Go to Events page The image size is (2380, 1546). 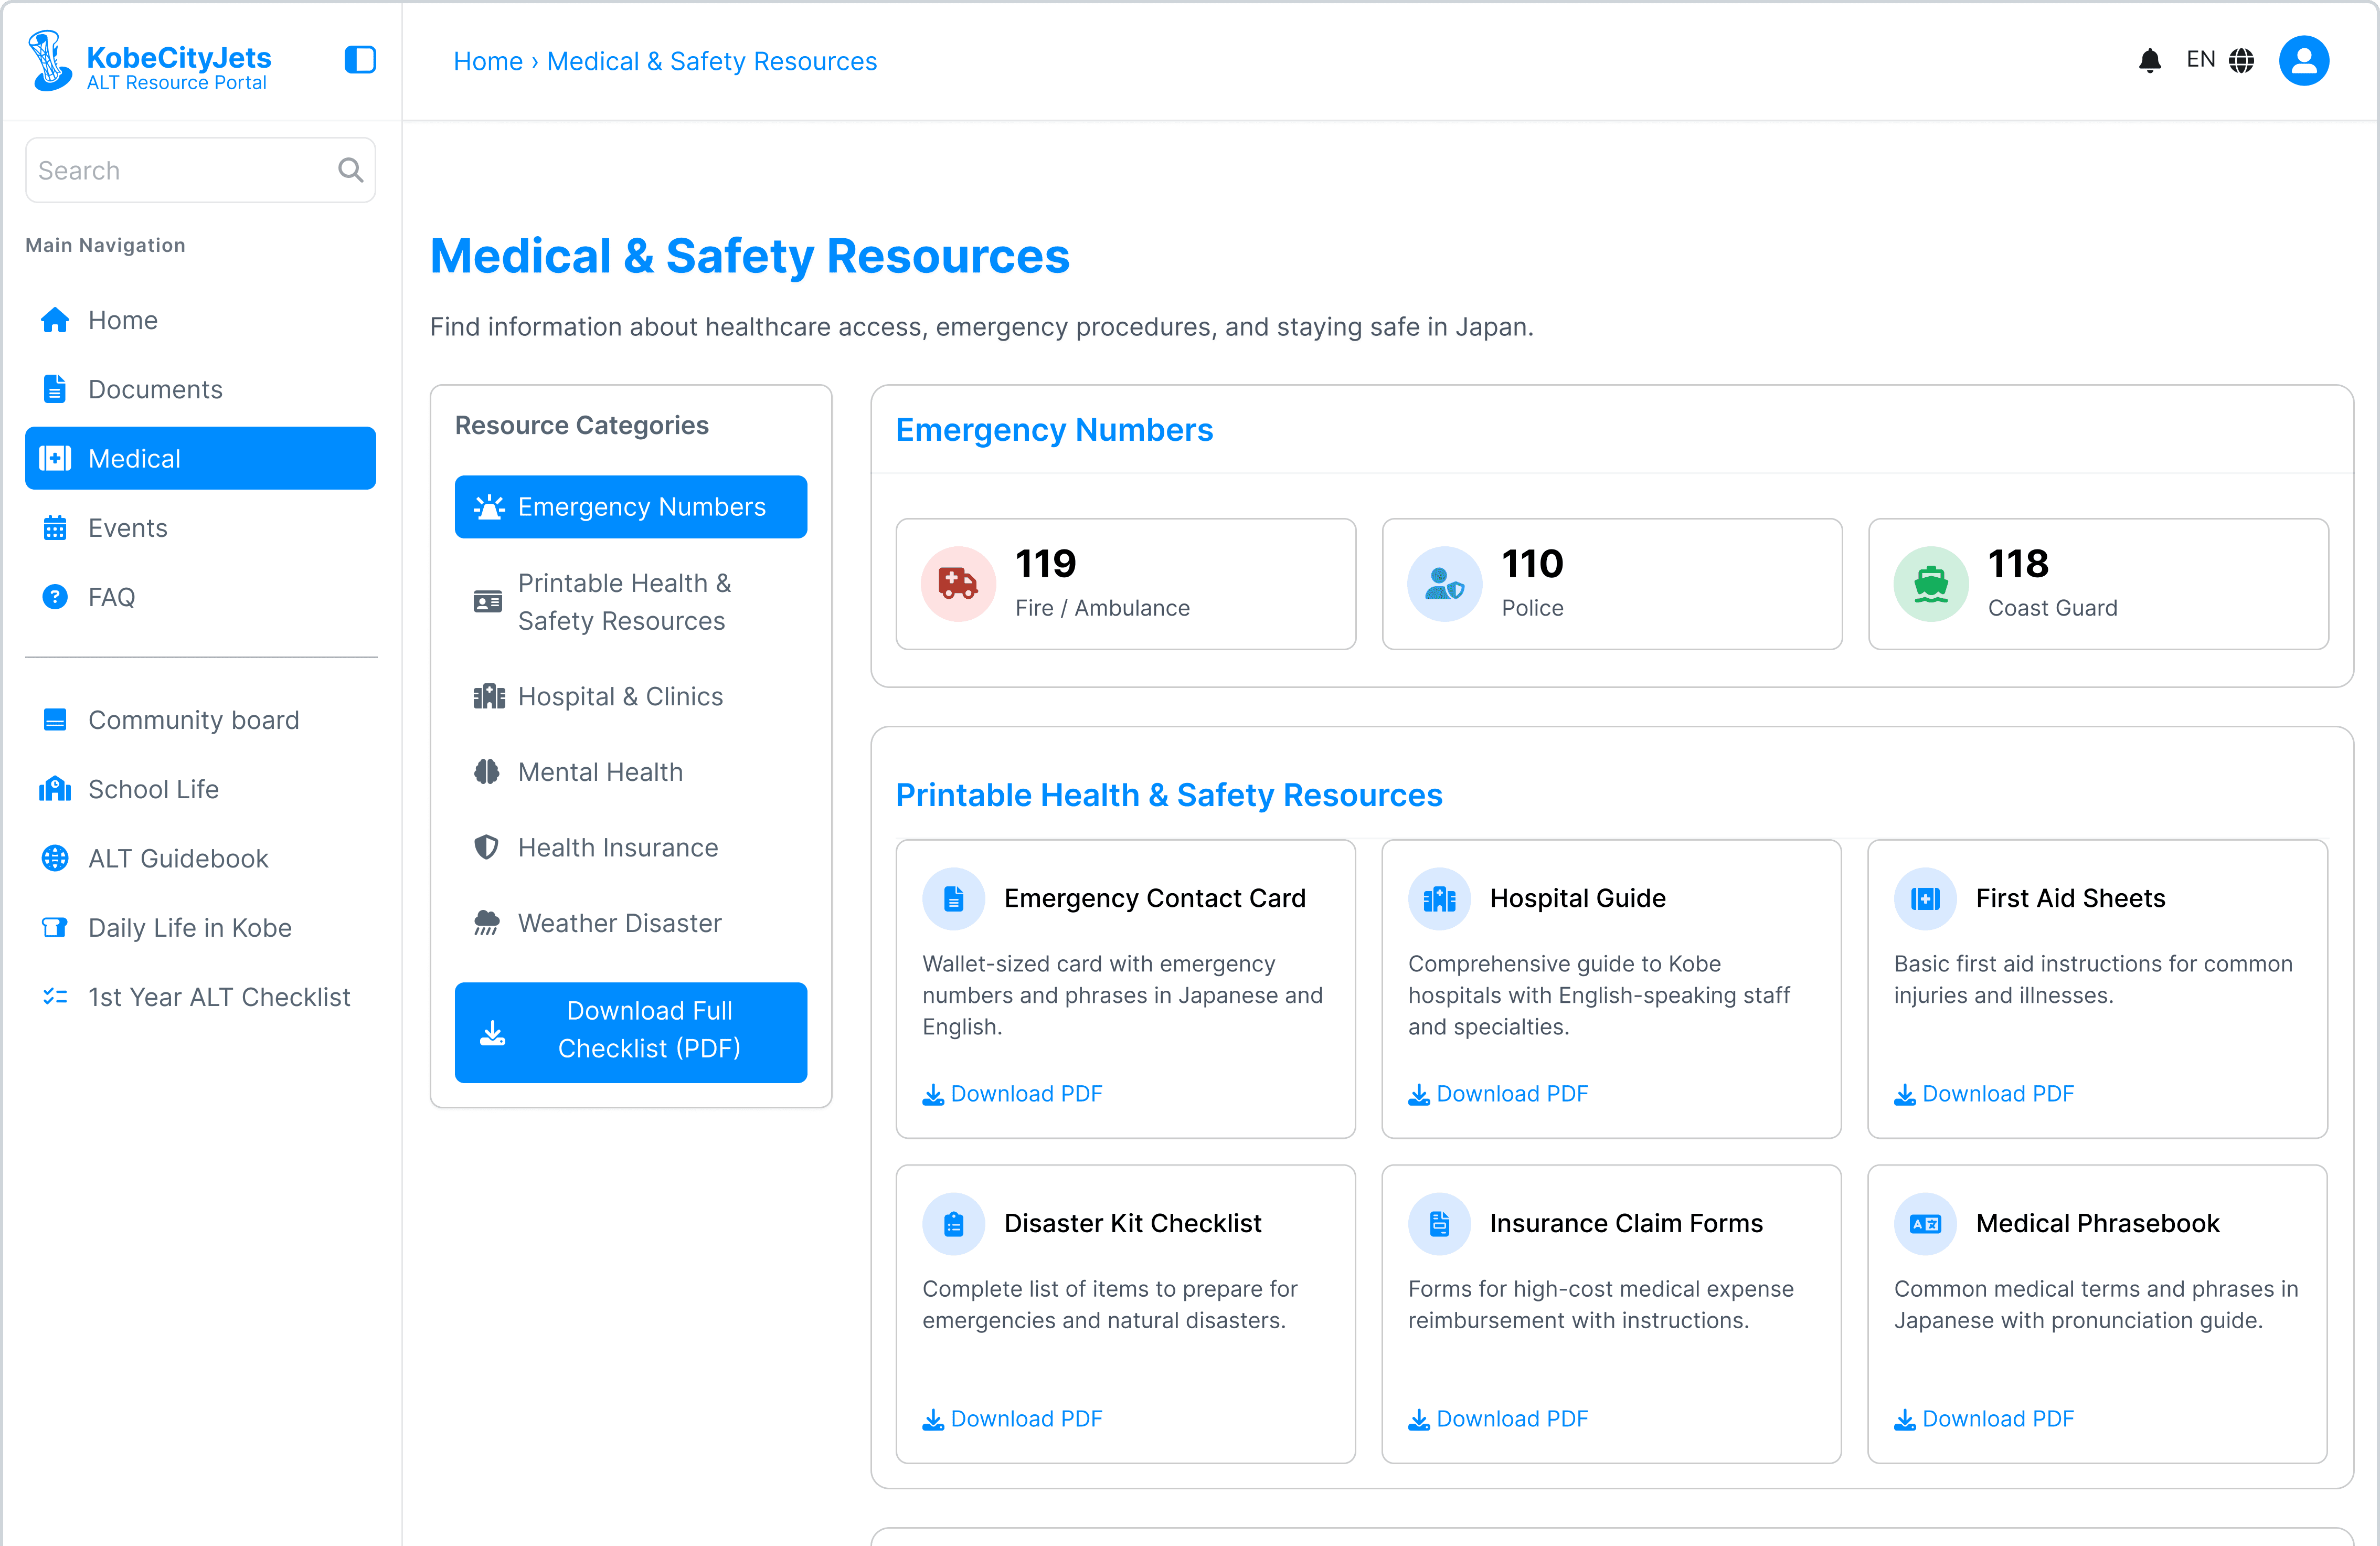[x=127, y=528]
